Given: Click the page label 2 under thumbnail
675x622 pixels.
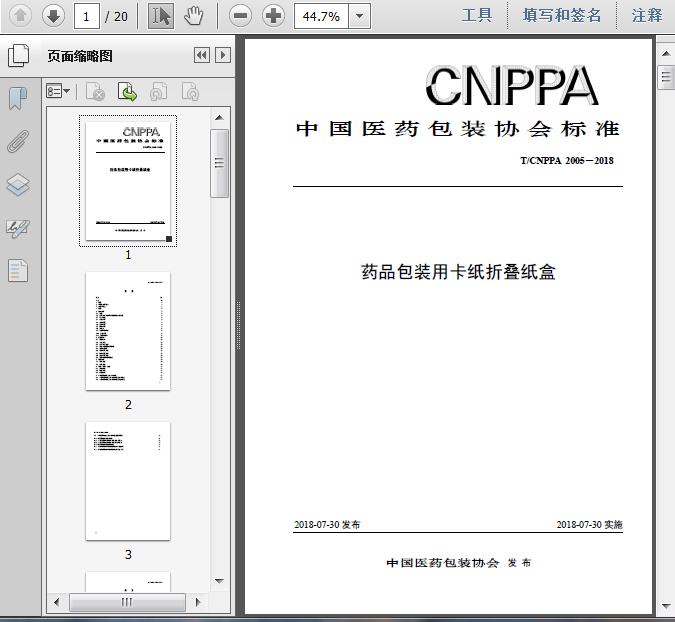Looking at the screenshot, I should point(128,405).
